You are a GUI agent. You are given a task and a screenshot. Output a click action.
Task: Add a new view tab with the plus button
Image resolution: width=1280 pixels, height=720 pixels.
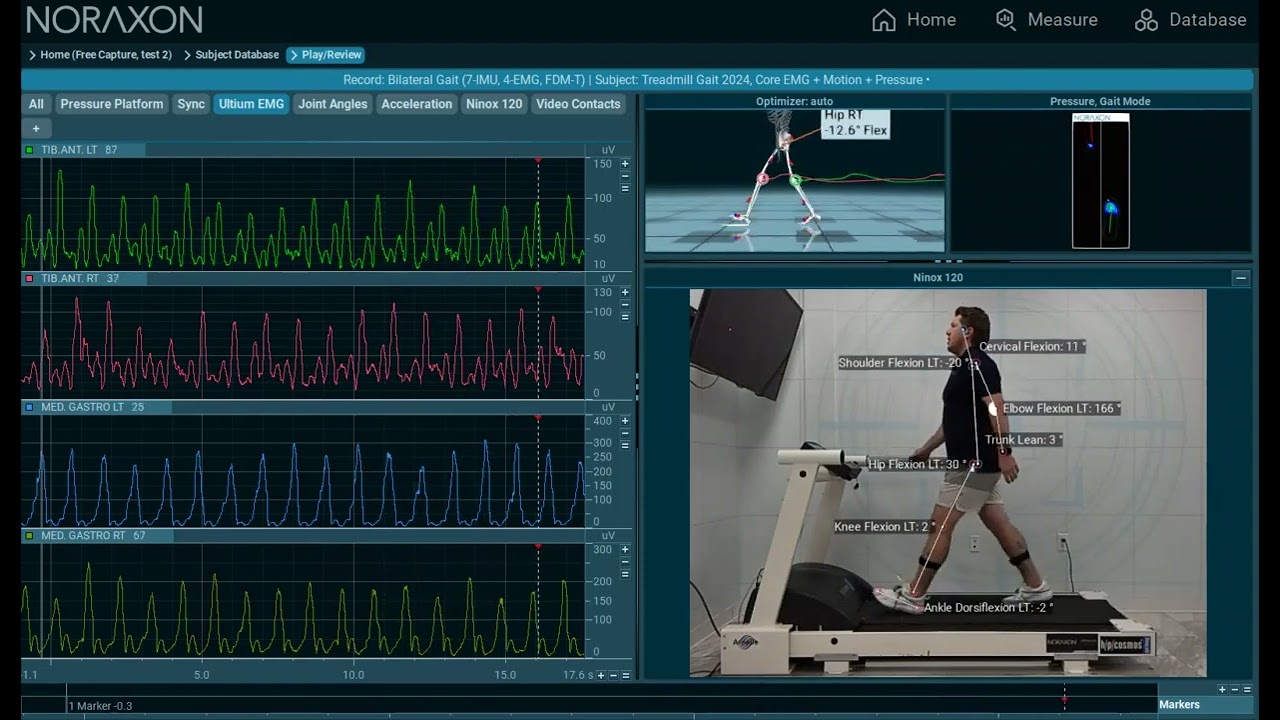[36, 128]
